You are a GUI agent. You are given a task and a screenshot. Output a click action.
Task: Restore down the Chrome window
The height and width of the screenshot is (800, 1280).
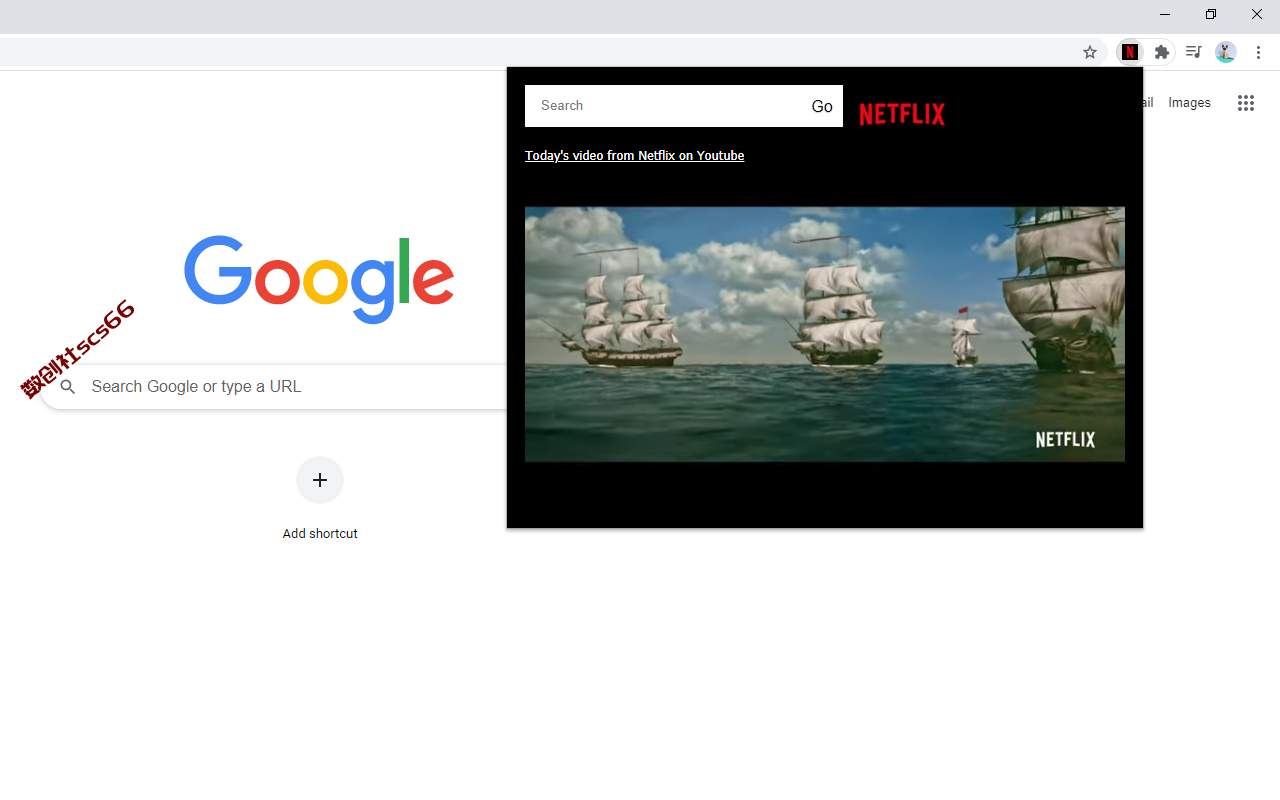(1211, 14)
